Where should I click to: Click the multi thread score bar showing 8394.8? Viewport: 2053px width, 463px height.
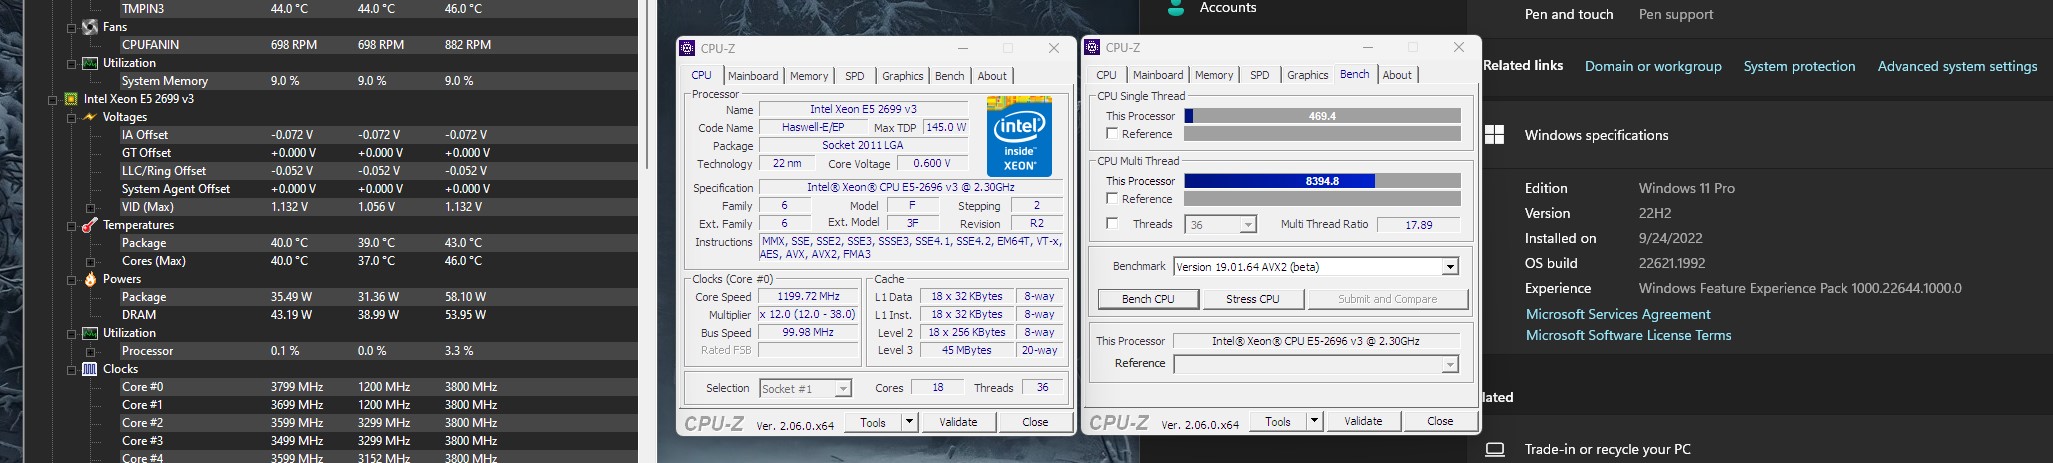click(x=1322, y=181)
